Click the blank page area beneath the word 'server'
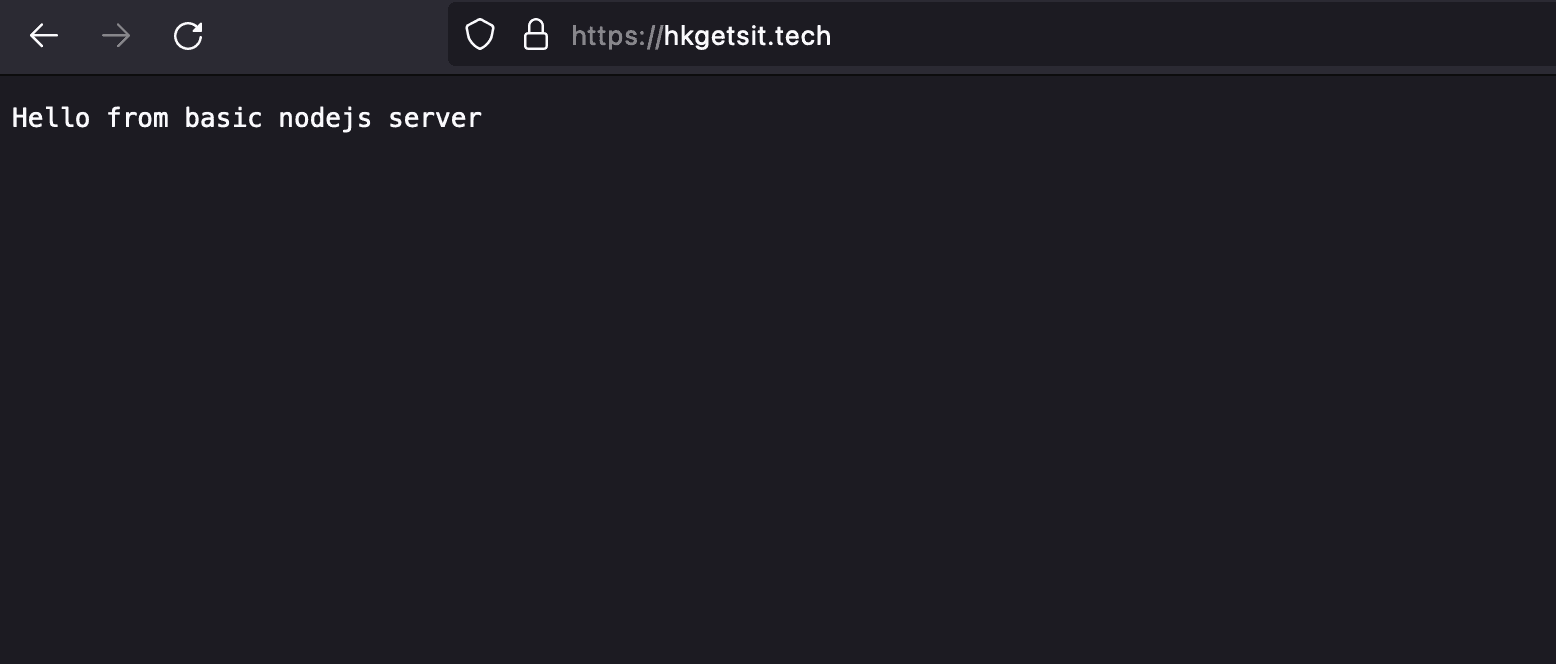The width and height of the screenshot is (1556, 664). 435,200
